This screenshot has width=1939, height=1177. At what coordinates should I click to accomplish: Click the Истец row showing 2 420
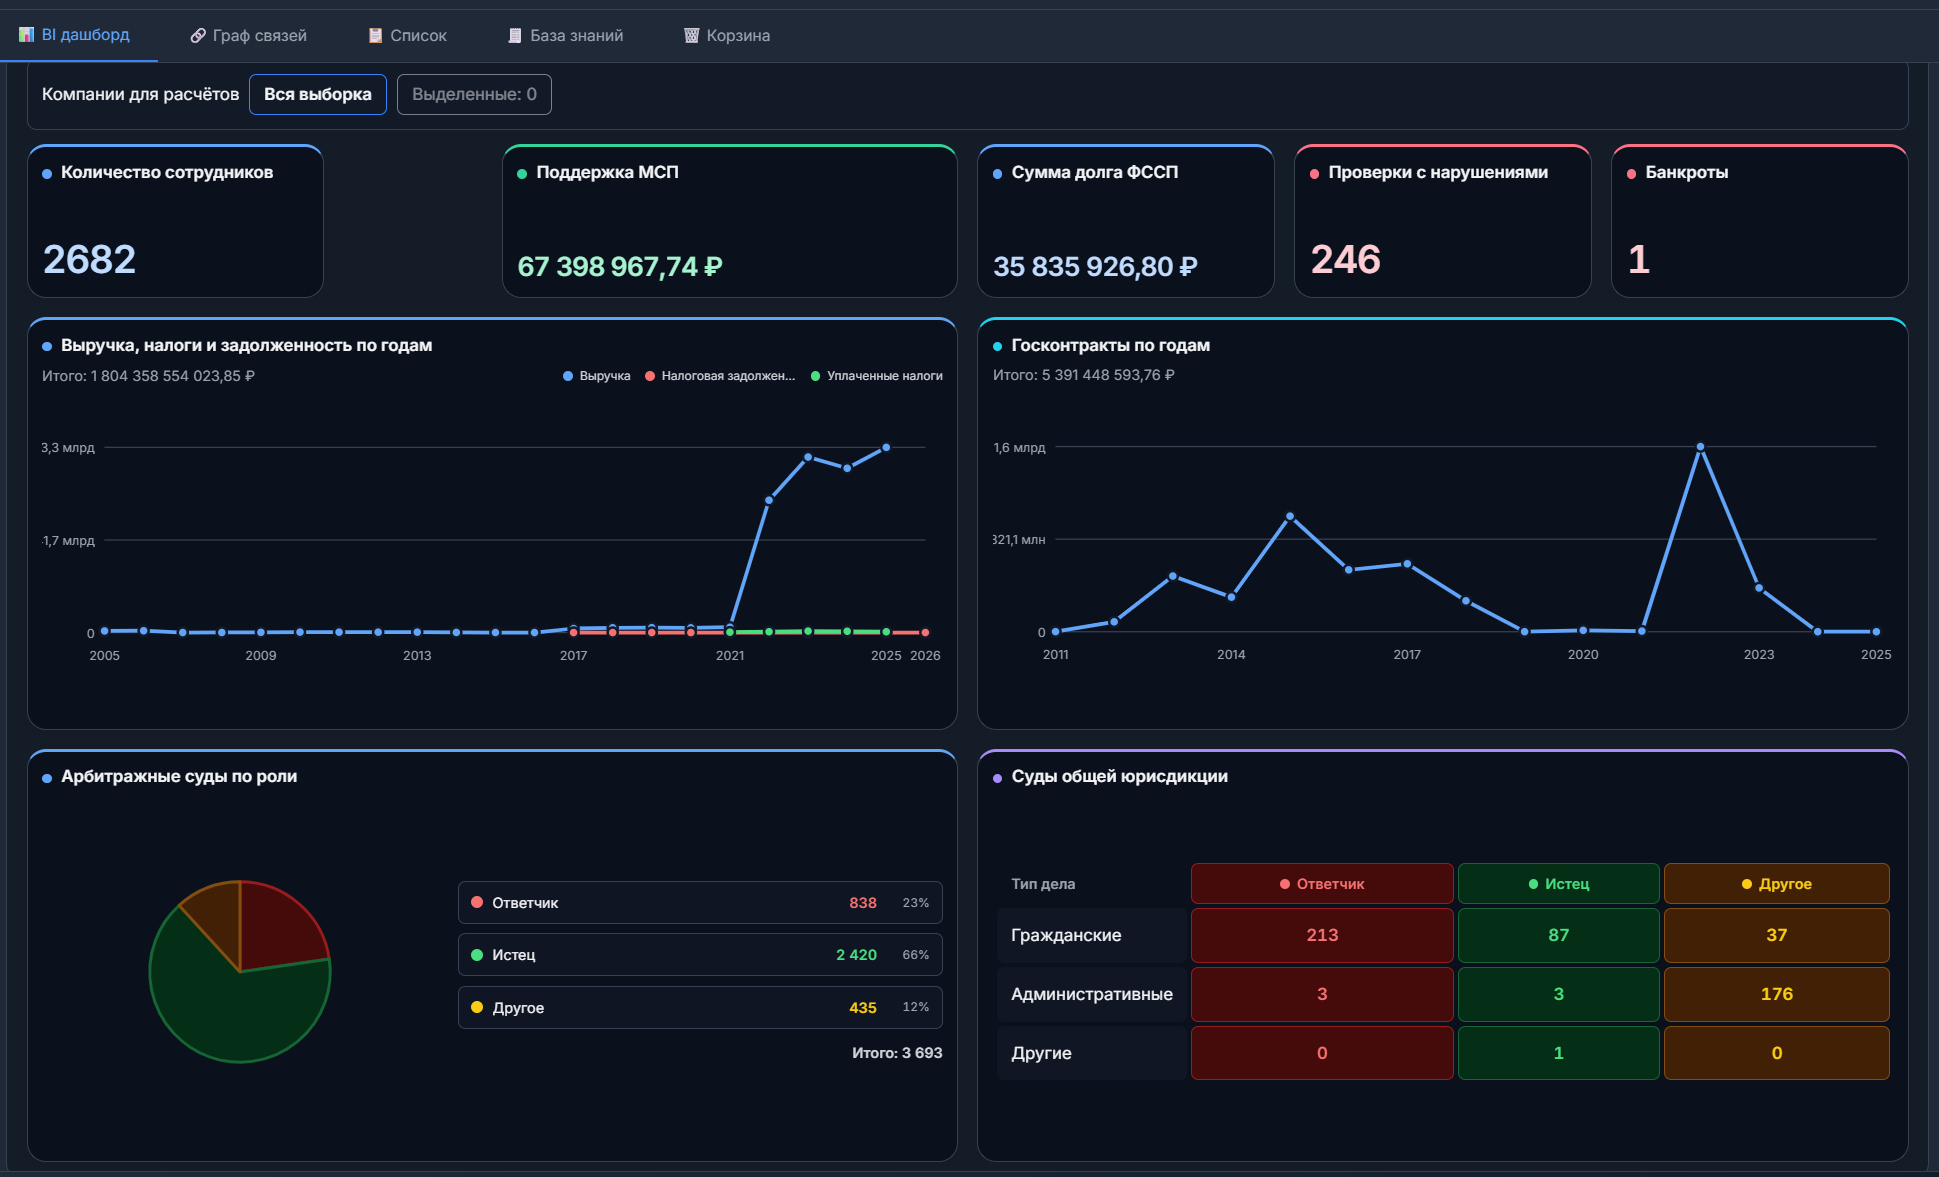click(700, 955)
